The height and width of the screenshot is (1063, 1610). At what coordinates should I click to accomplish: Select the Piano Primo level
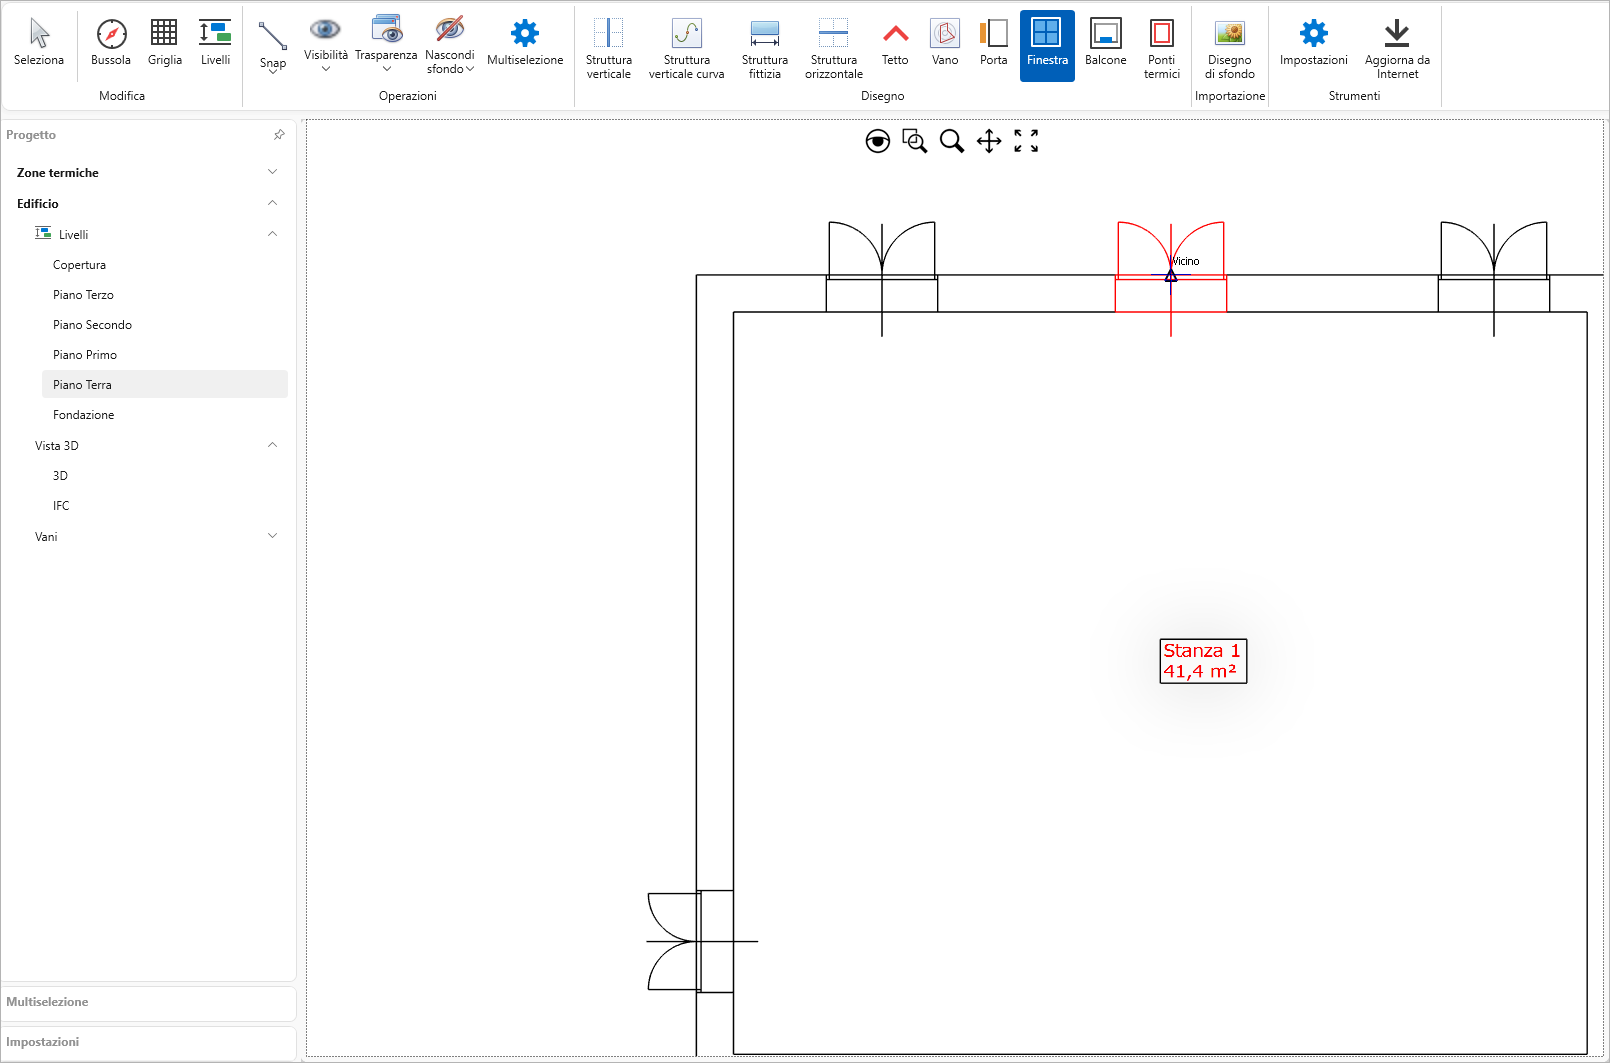(x=85, y=355)
